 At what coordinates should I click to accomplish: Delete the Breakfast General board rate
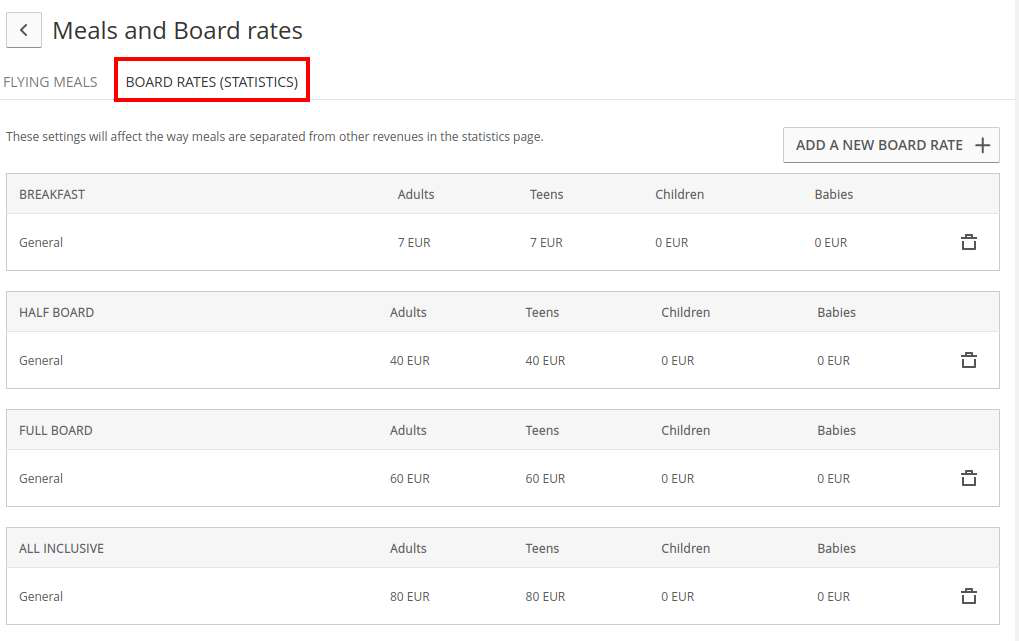pyautogui.click(x=968, y=242)
